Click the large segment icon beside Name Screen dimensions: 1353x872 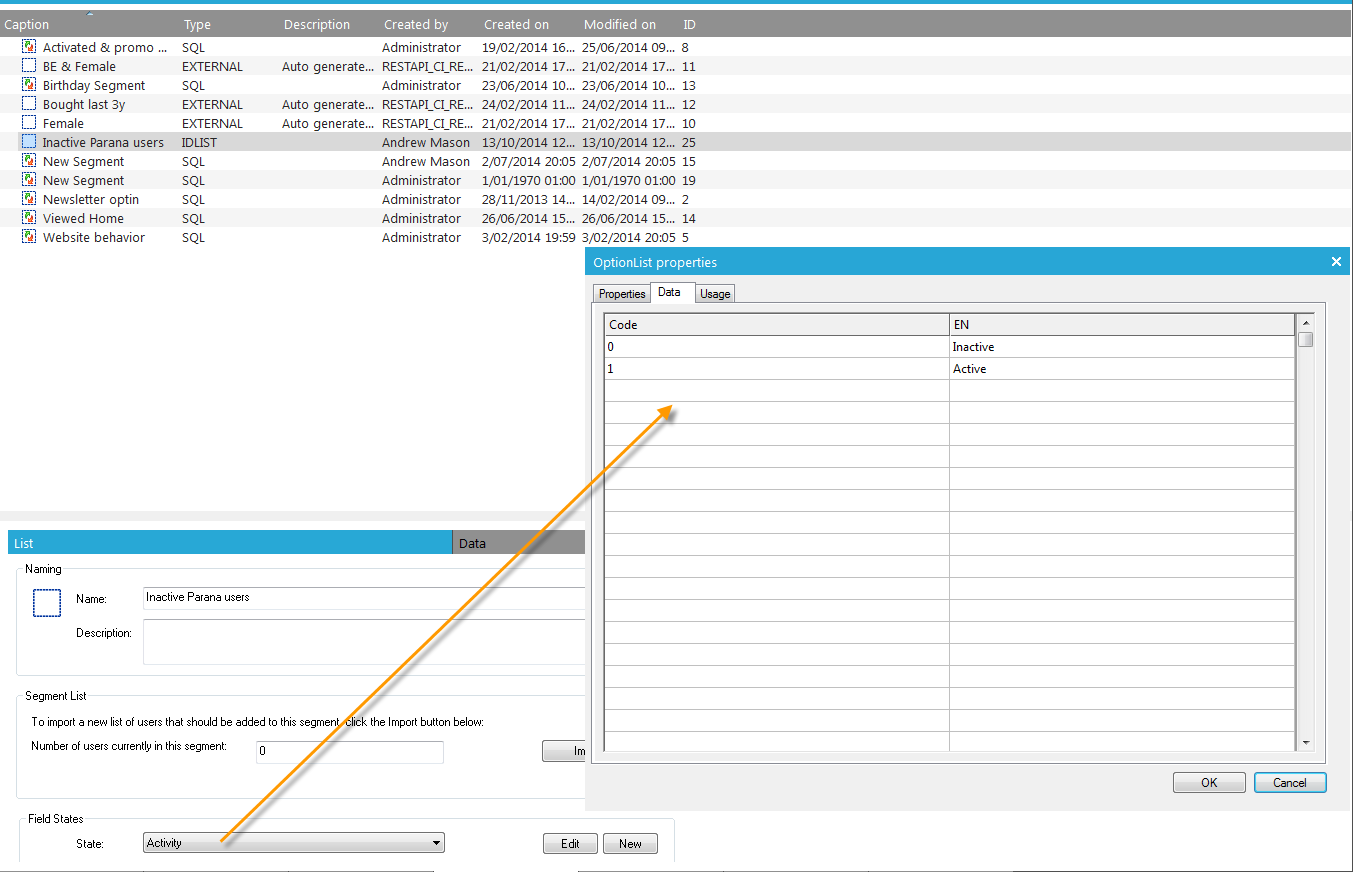[x=47, y=603]
